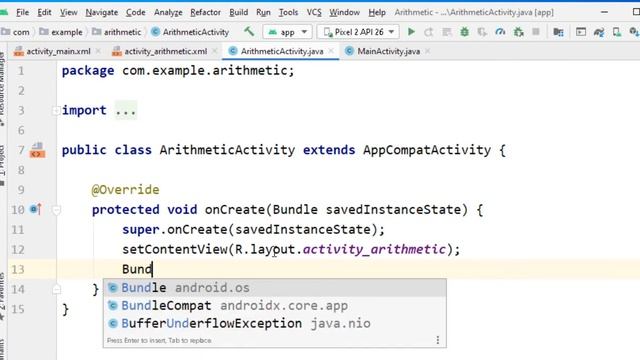The width and height of the screenshot is (640, 360).
Task: Open the AVD Manager icon
Action: 617,31
